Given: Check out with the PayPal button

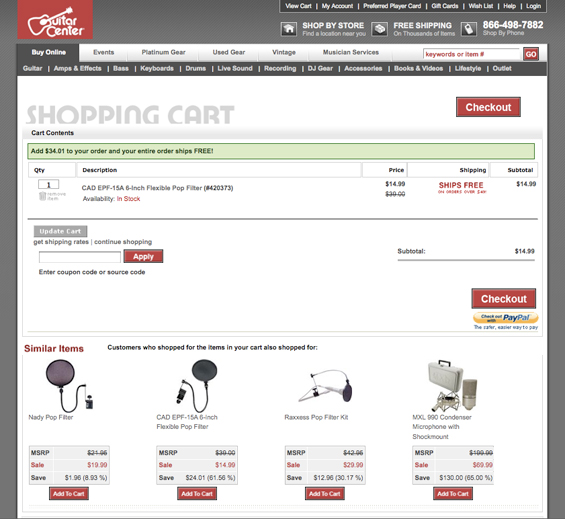Looking at the screenshot, I should point(506,318).
